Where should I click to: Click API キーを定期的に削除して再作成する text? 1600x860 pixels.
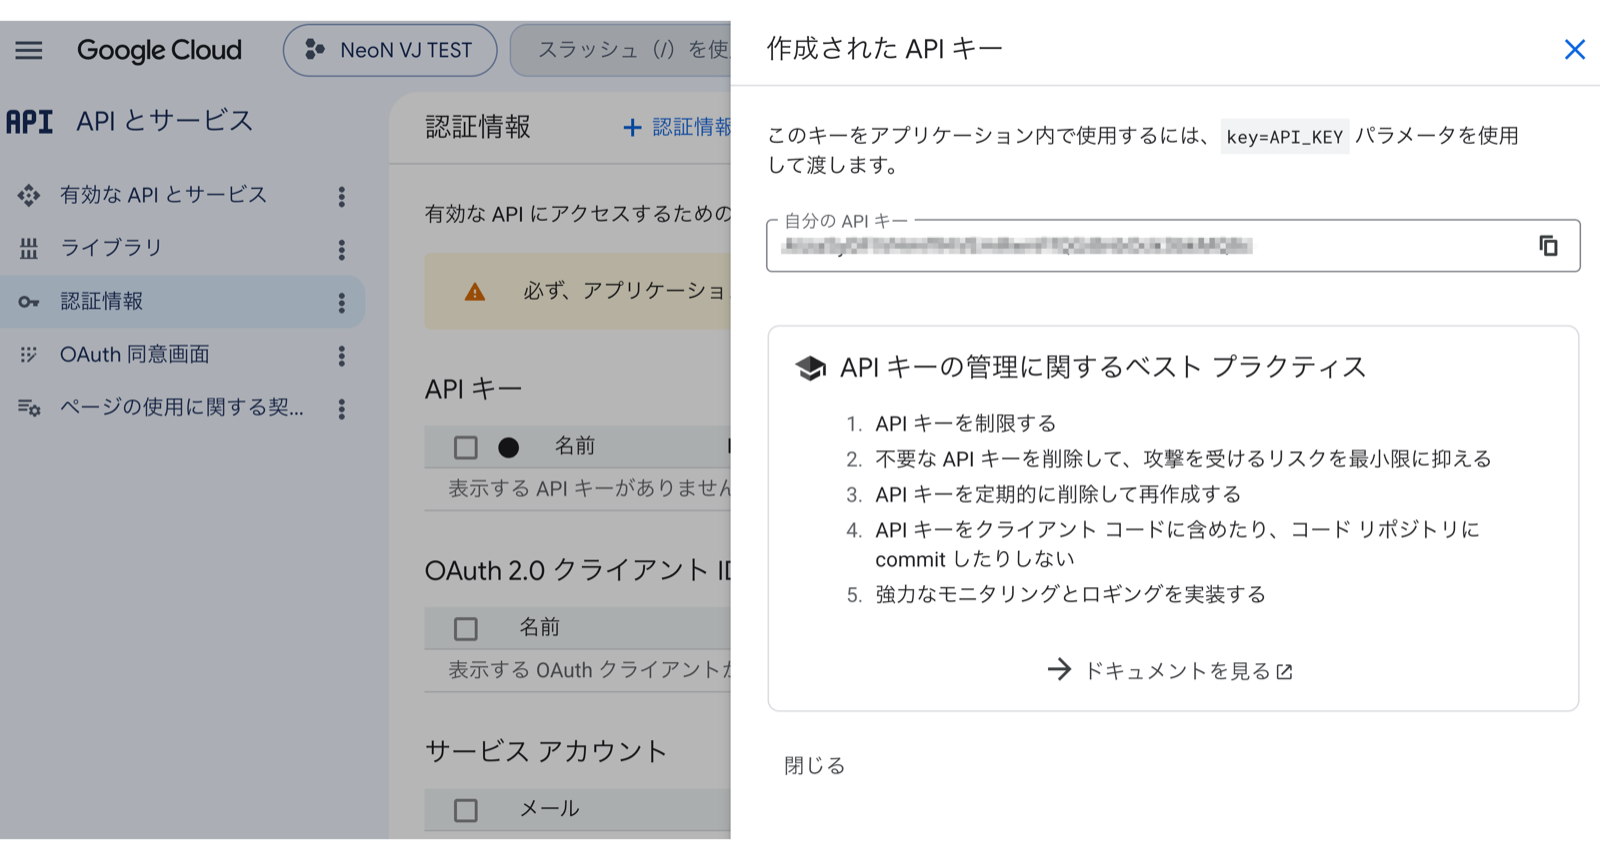point(1058,494)
